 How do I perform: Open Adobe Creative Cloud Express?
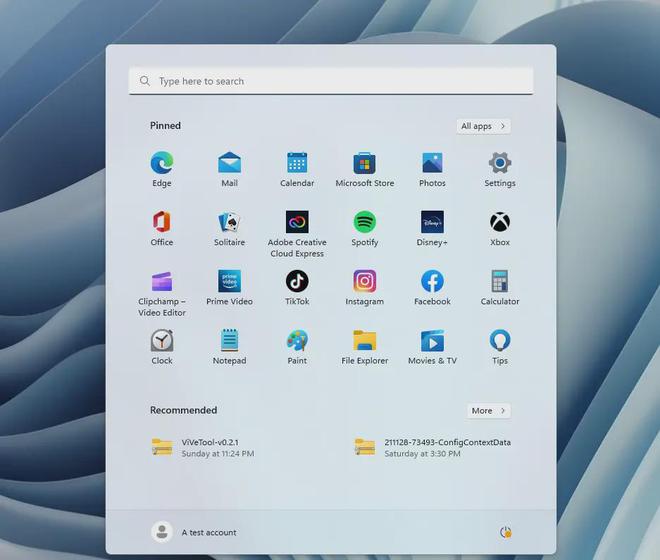click(x=297, y=222)
